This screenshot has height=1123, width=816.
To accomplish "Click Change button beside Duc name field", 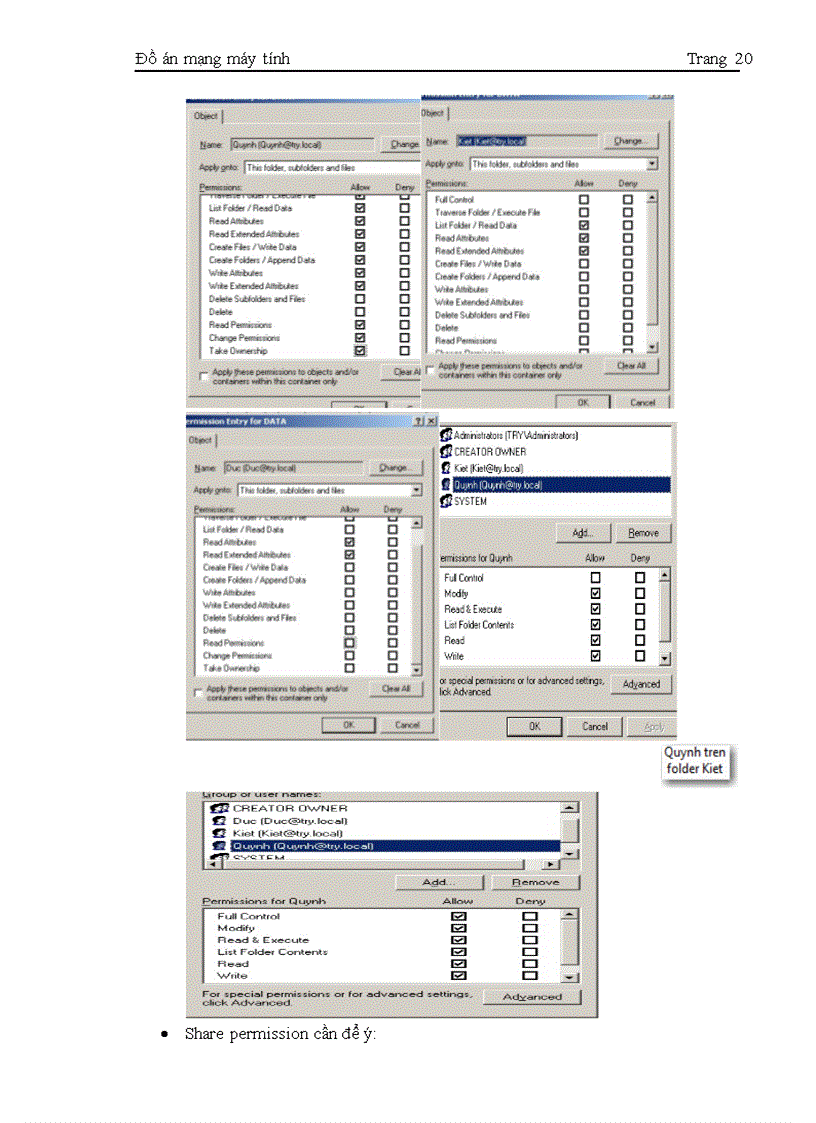I will tap(393, 467).
